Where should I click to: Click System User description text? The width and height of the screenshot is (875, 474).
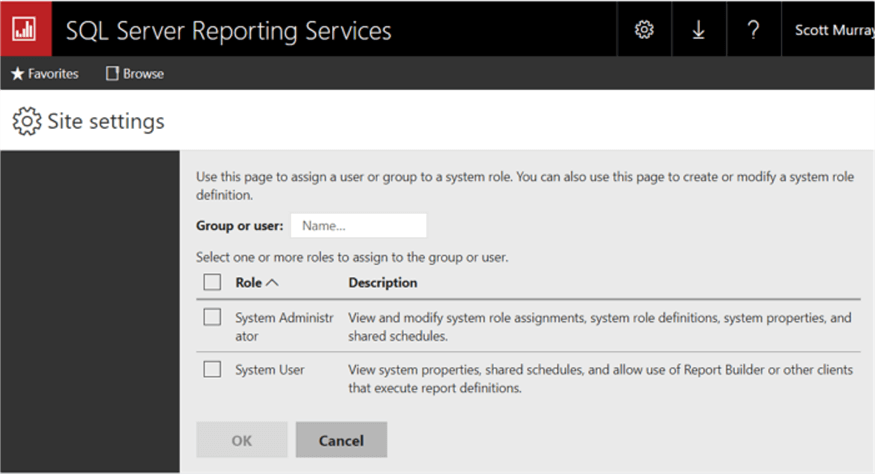pos(600,379)
